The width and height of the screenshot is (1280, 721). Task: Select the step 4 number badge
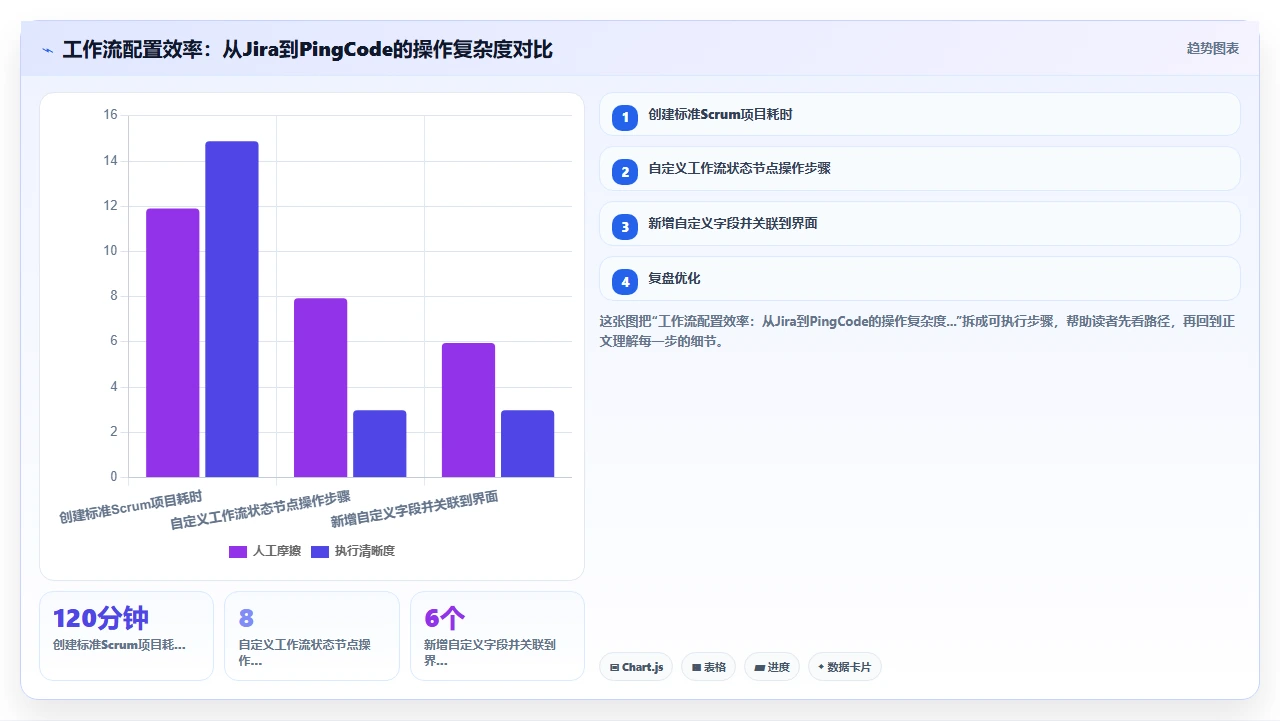pyautogui.click(x=625, y=282)
